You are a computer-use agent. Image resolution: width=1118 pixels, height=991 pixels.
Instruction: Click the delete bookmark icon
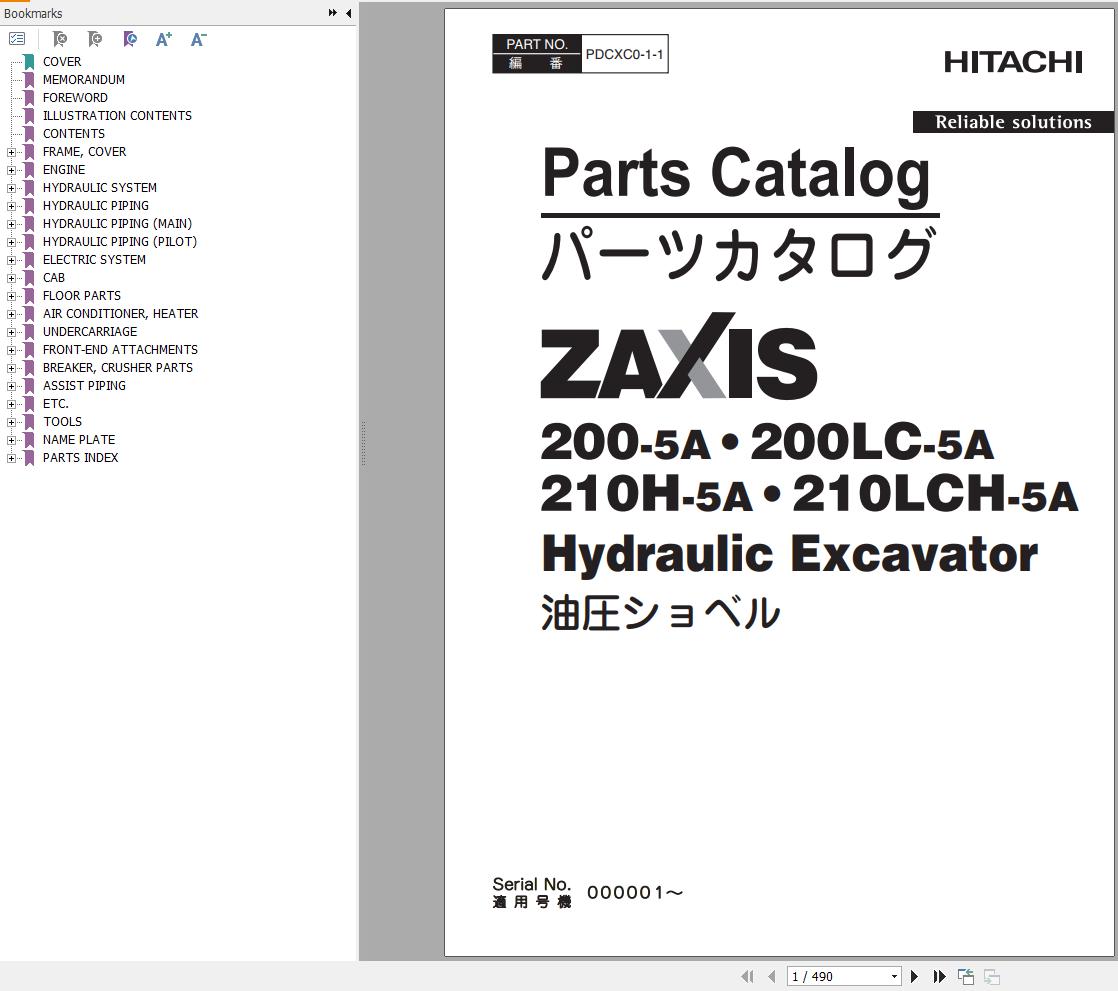(x=61, y=39)
